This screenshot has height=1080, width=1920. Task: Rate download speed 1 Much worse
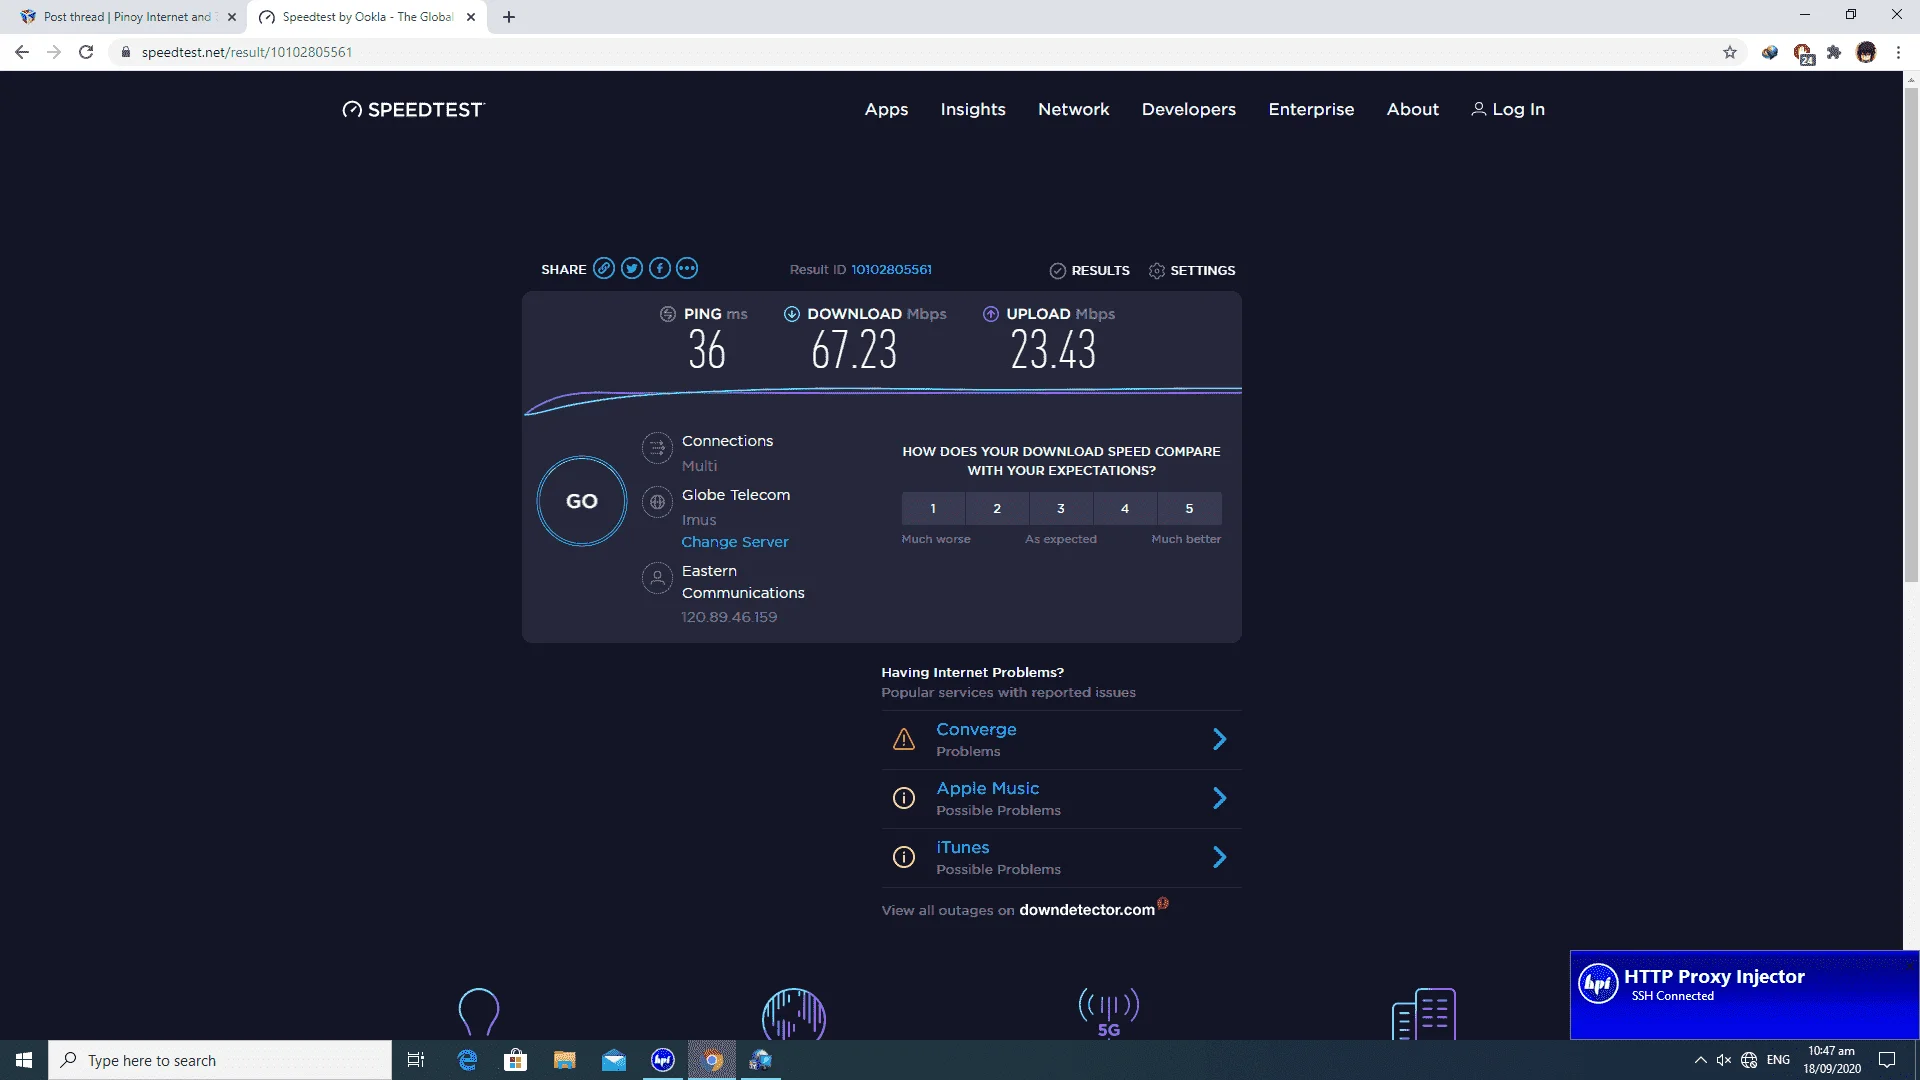[x=933, y=508]
